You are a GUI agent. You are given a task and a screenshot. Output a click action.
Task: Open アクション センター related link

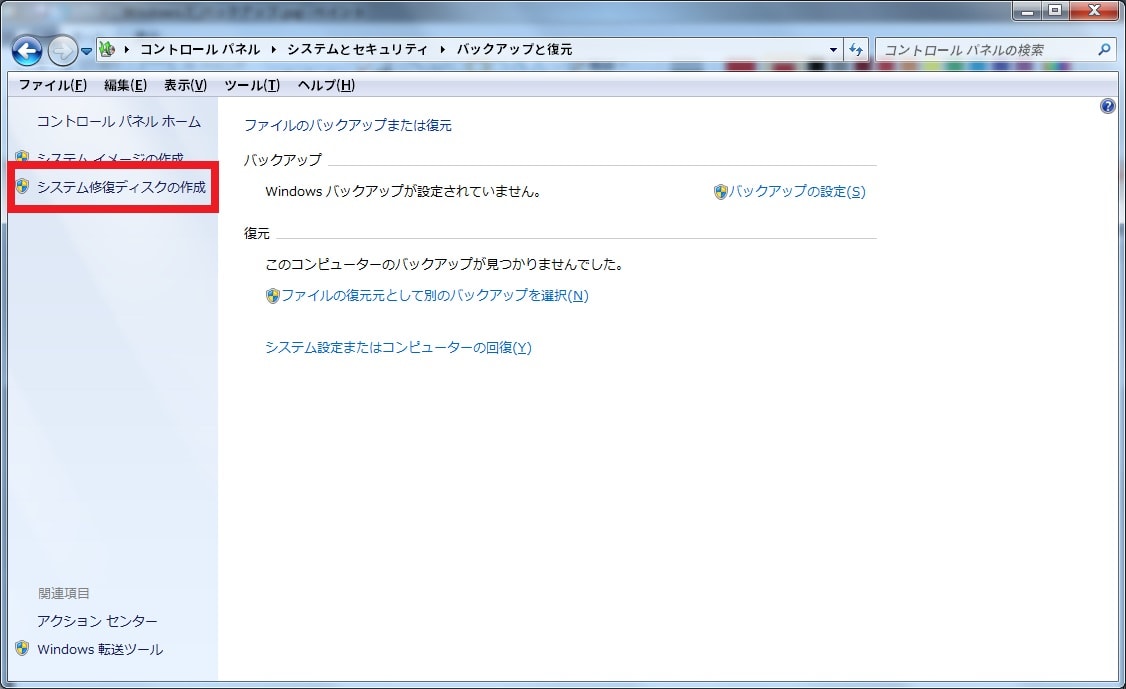click(x=97, y=621)
